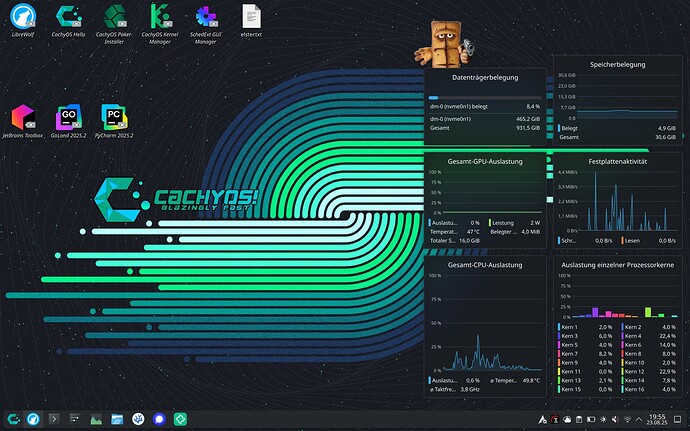The image size is (690, 431).
Task: Click CPU usage history chart
Action: (492, 323)
